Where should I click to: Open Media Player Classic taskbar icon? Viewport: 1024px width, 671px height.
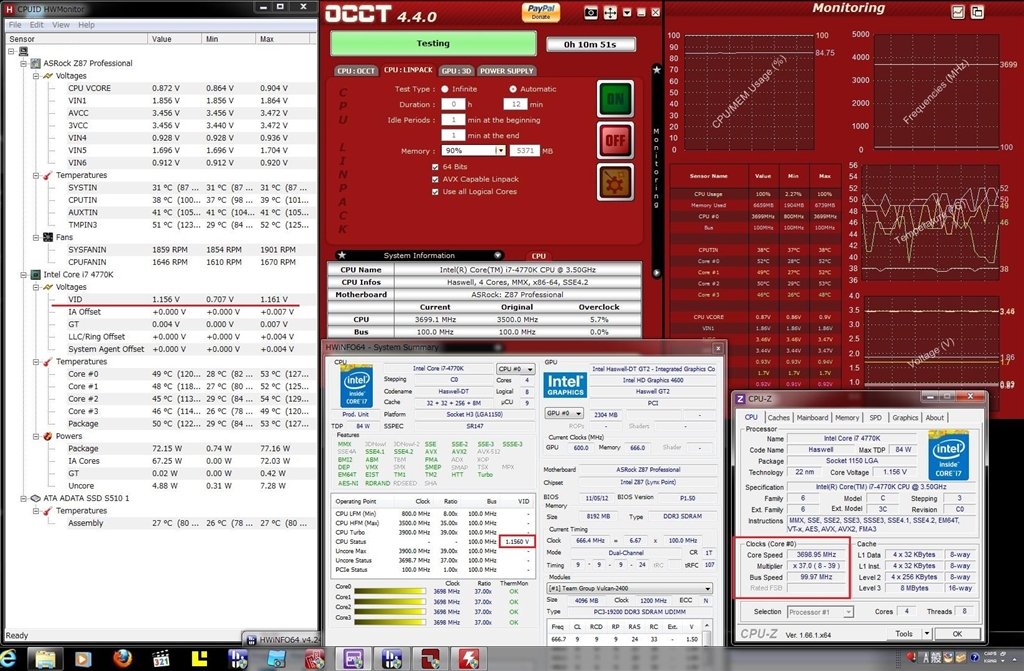[161, 659]
